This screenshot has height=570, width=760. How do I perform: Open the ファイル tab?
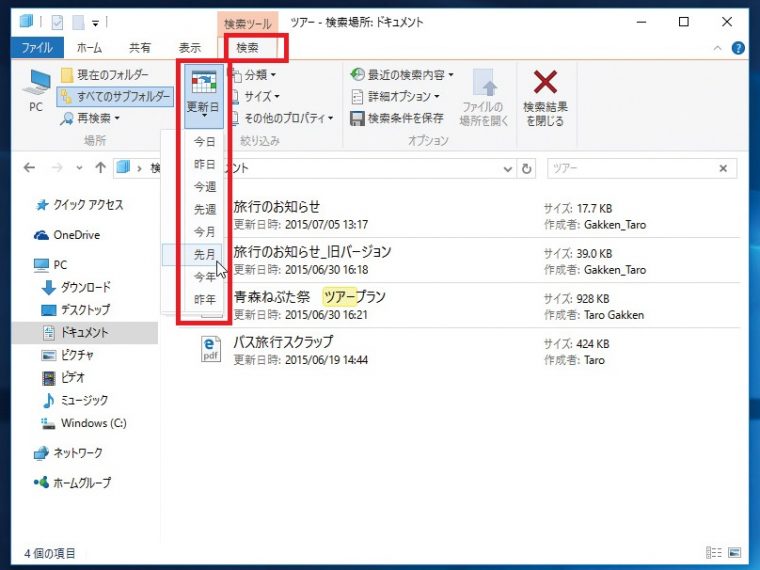tap(37, 48)
